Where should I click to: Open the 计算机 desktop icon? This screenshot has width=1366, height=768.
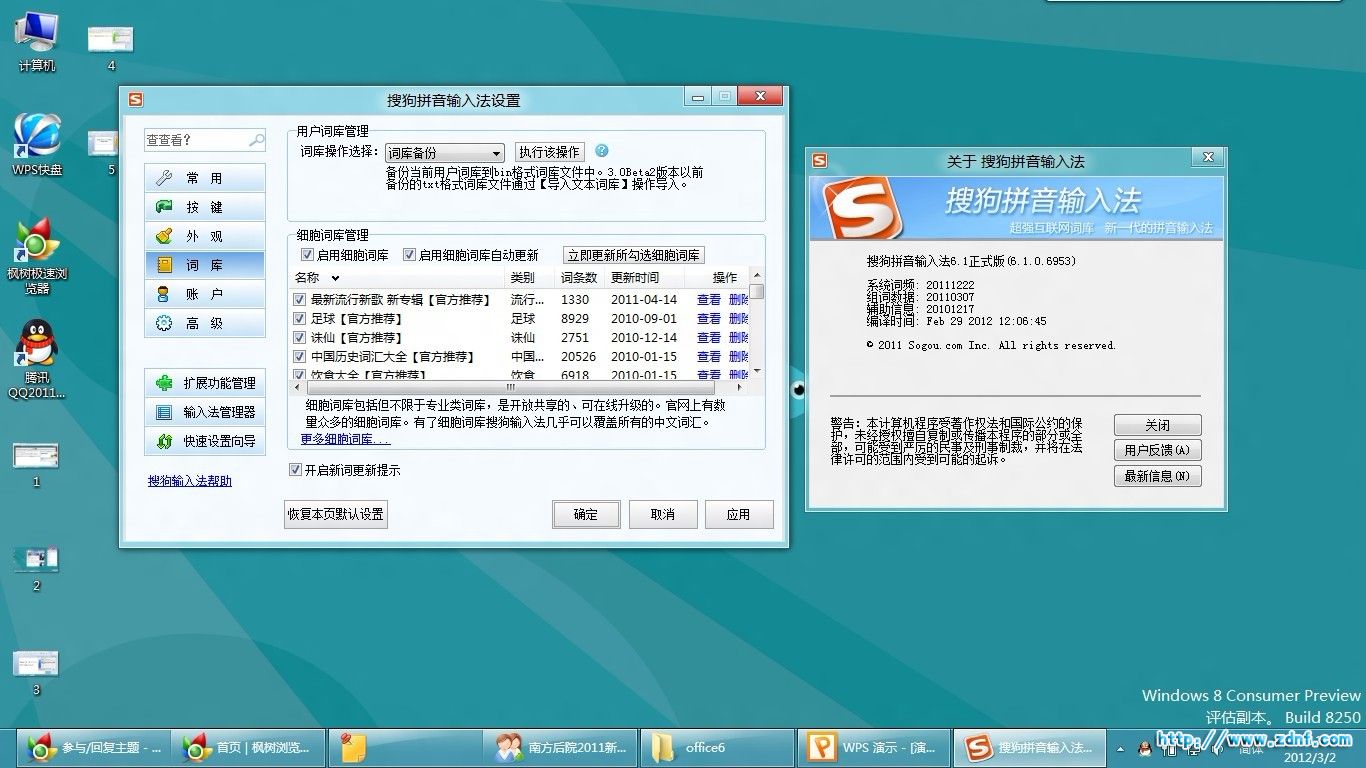coord(37,40)
